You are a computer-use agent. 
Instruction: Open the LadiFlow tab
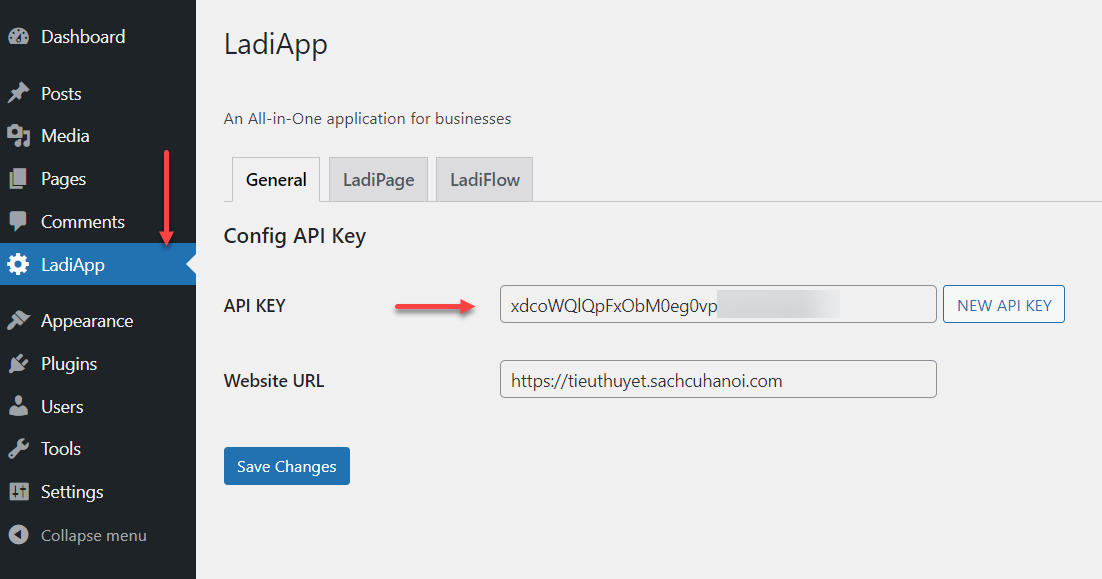pos(484,180)
